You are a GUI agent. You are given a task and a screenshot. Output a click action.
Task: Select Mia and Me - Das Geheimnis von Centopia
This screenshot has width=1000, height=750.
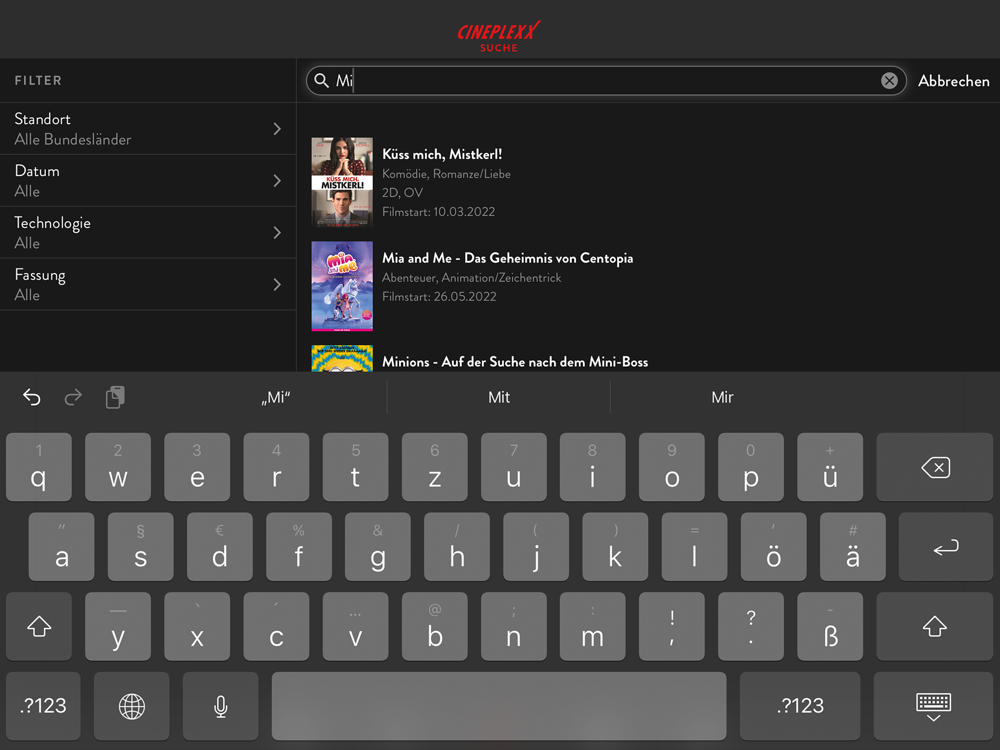[508, 258]
